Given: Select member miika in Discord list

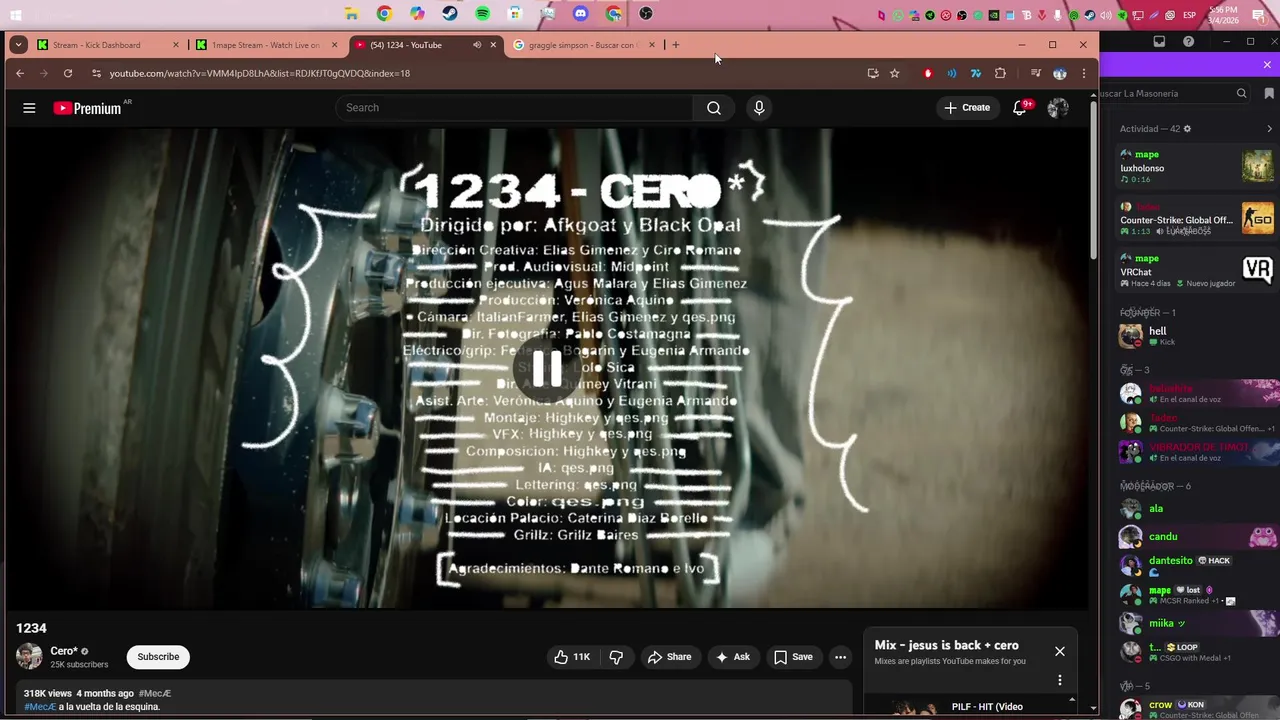Looking at the screenshot, I should tap(1196, 624).
